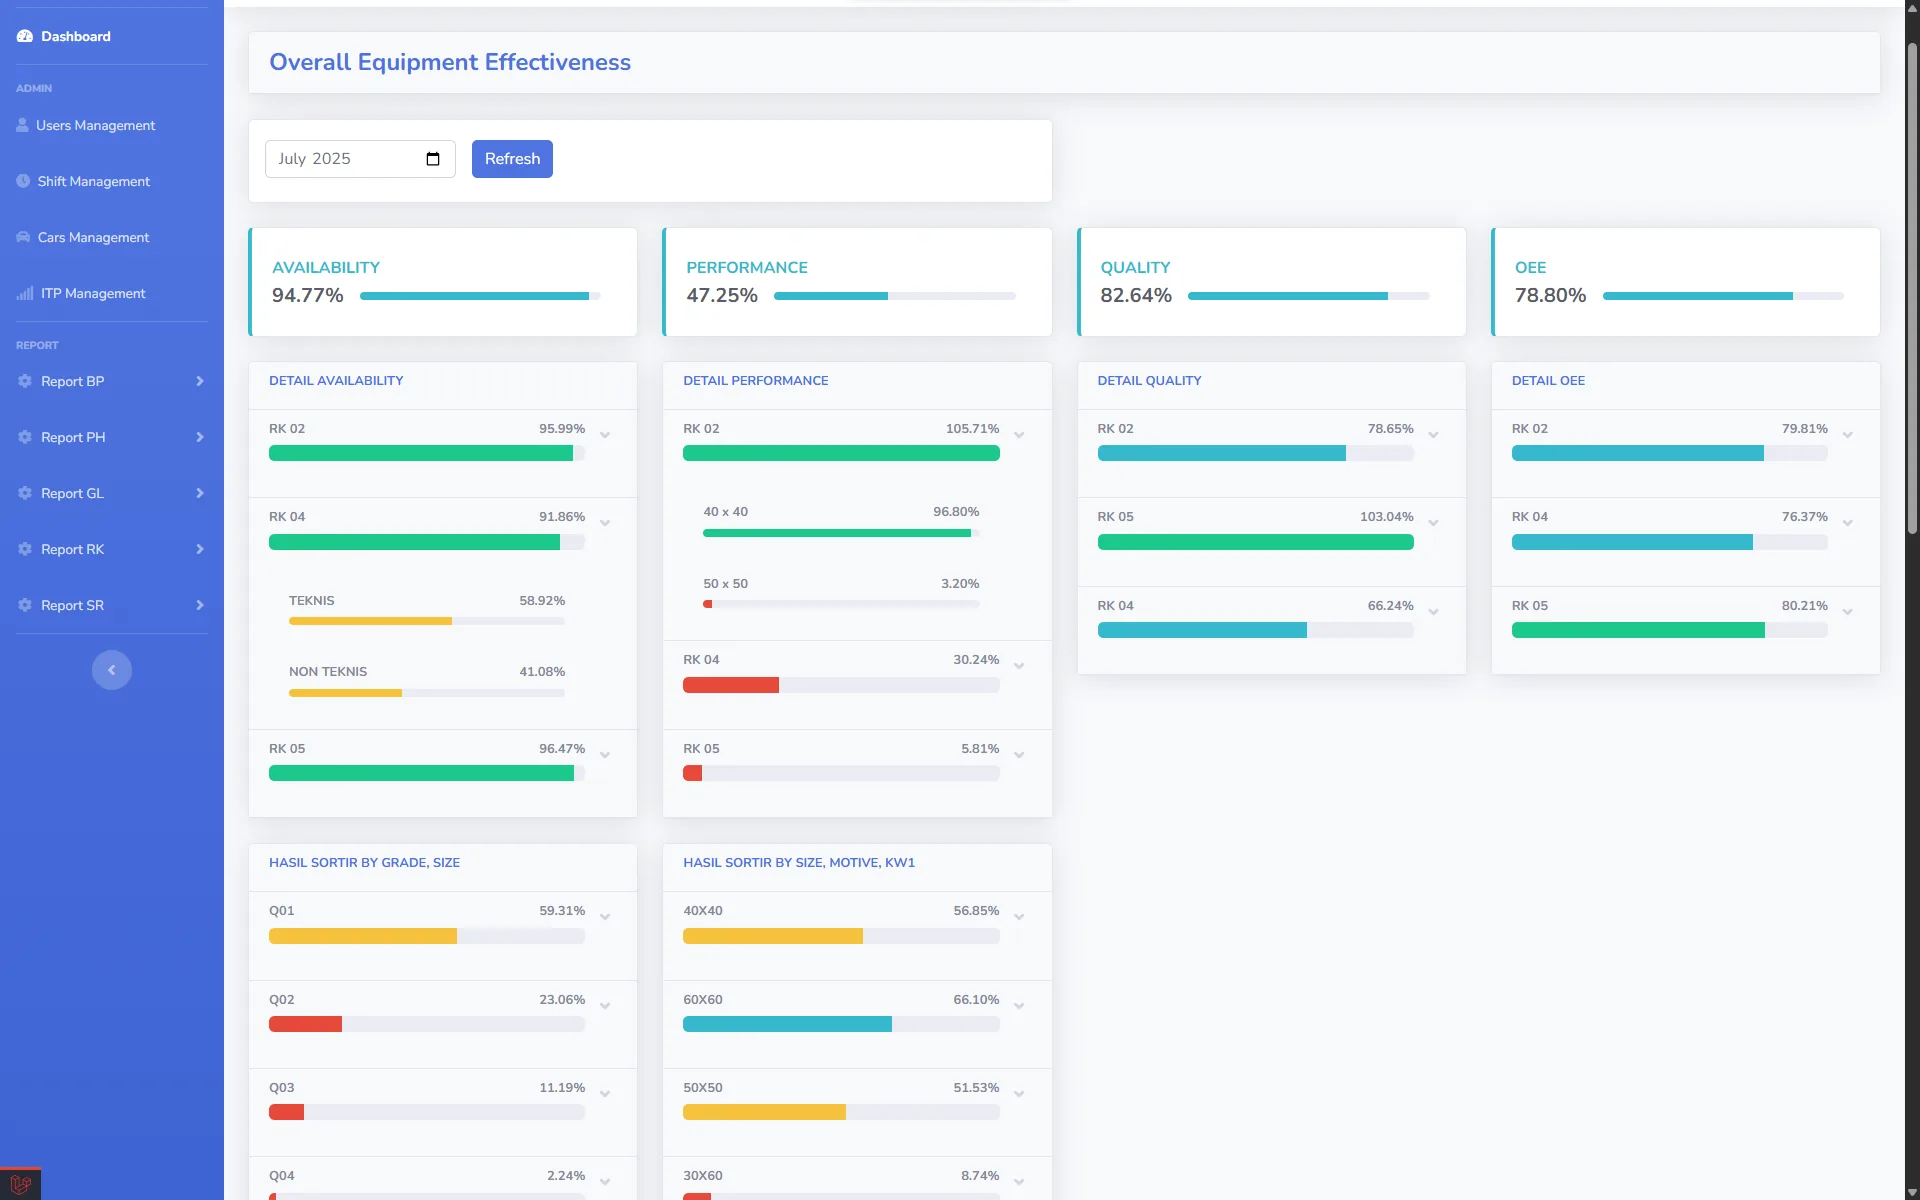Collapse RK 04 chevron in Detail Availability
The height and width of the screenshot is (1200, 1920).
click(x=605, y=523)
